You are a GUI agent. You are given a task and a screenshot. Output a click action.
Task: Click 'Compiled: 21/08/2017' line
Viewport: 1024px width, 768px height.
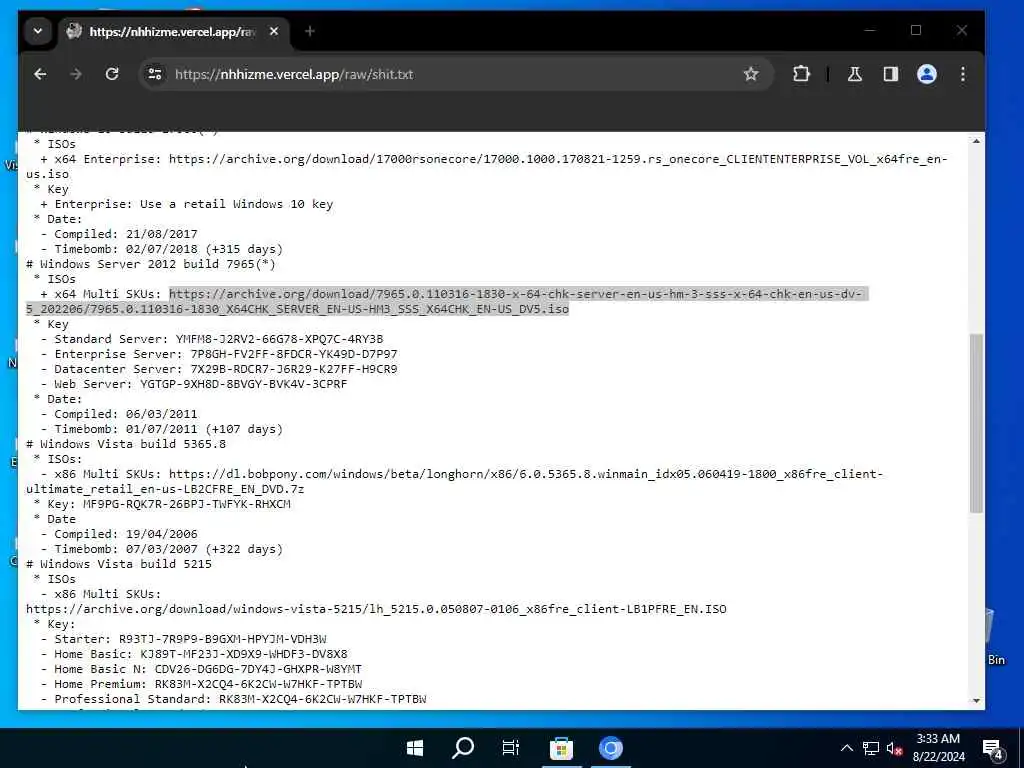coord(119,234)
